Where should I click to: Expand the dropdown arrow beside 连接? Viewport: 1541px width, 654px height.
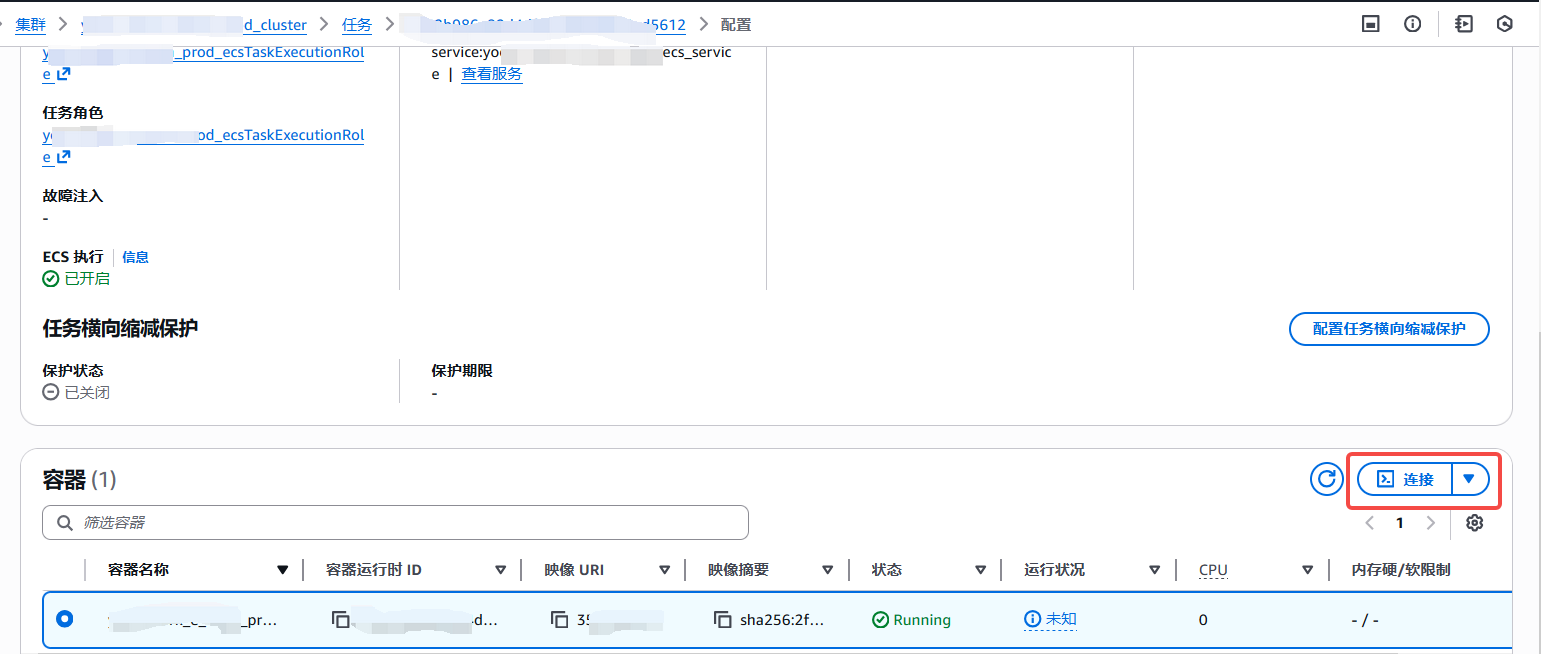(1468, 479)
